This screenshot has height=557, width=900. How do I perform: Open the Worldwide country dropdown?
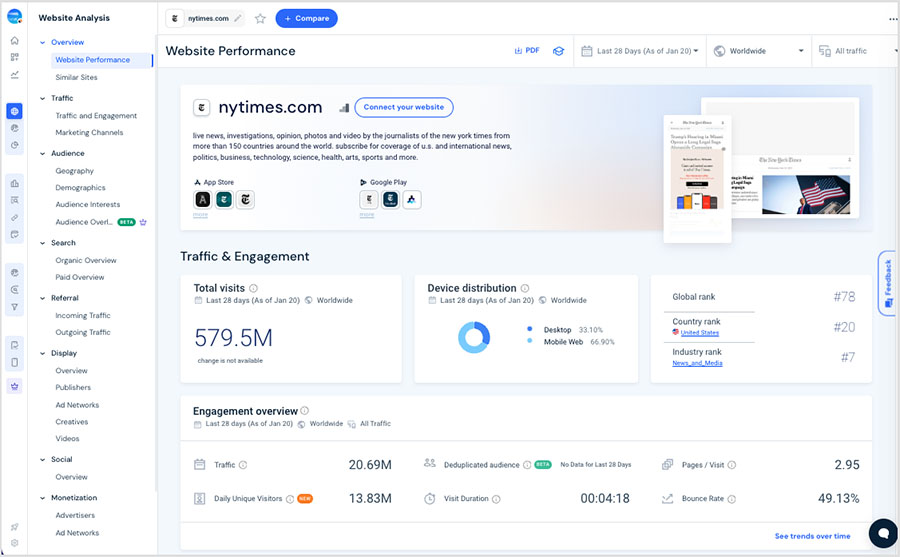[758, 51]
